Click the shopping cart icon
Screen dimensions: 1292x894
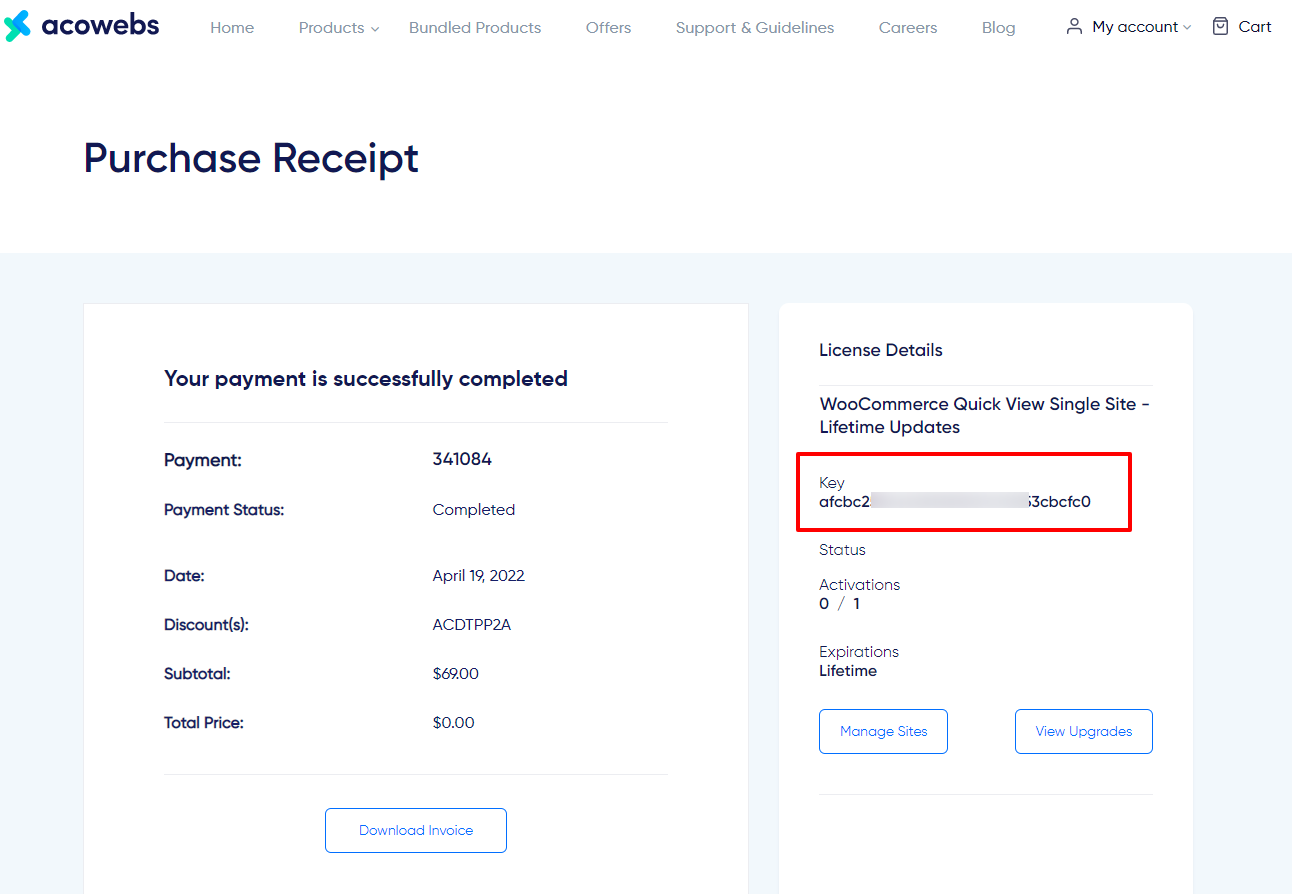[x=1220, y=26]
